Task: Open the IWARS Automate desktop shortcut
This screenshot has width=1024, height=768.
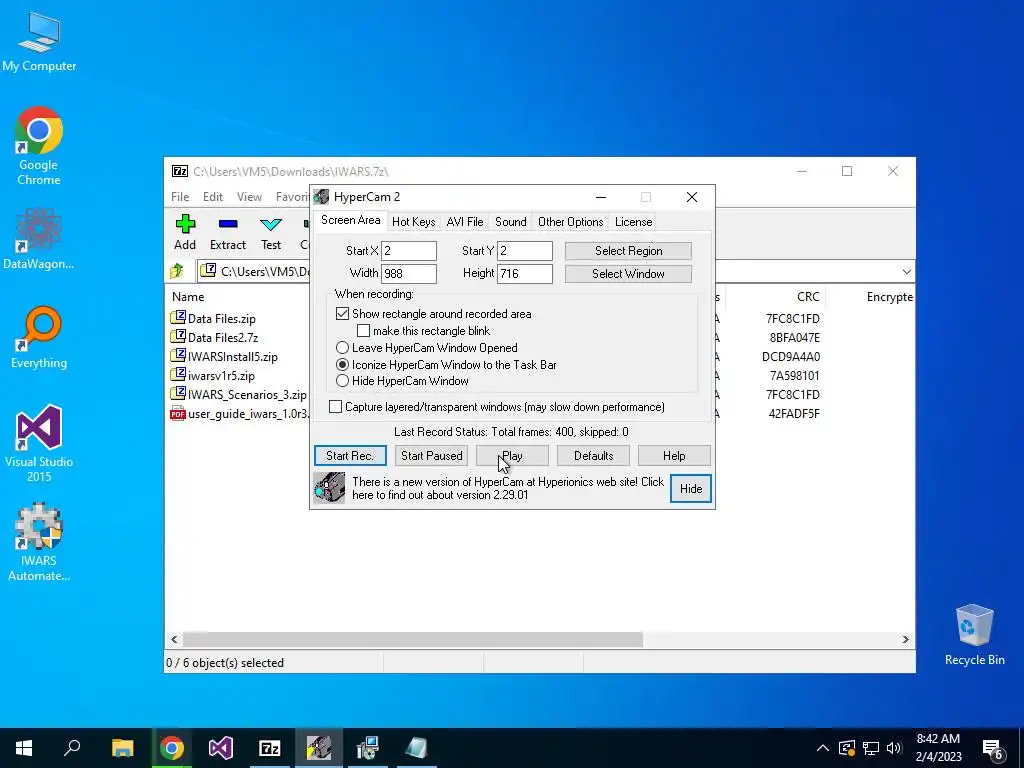Action: tap(39, 542)
